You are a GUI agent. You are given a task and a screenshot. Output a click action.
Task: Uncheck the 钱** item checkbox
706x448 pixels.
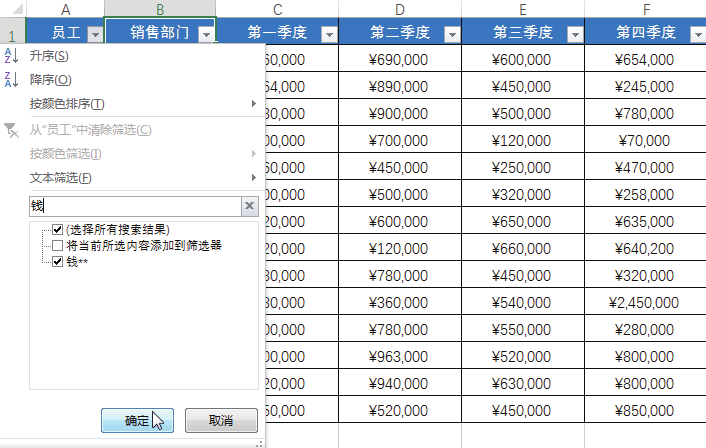pyautogui.click(x=57, y=262)
